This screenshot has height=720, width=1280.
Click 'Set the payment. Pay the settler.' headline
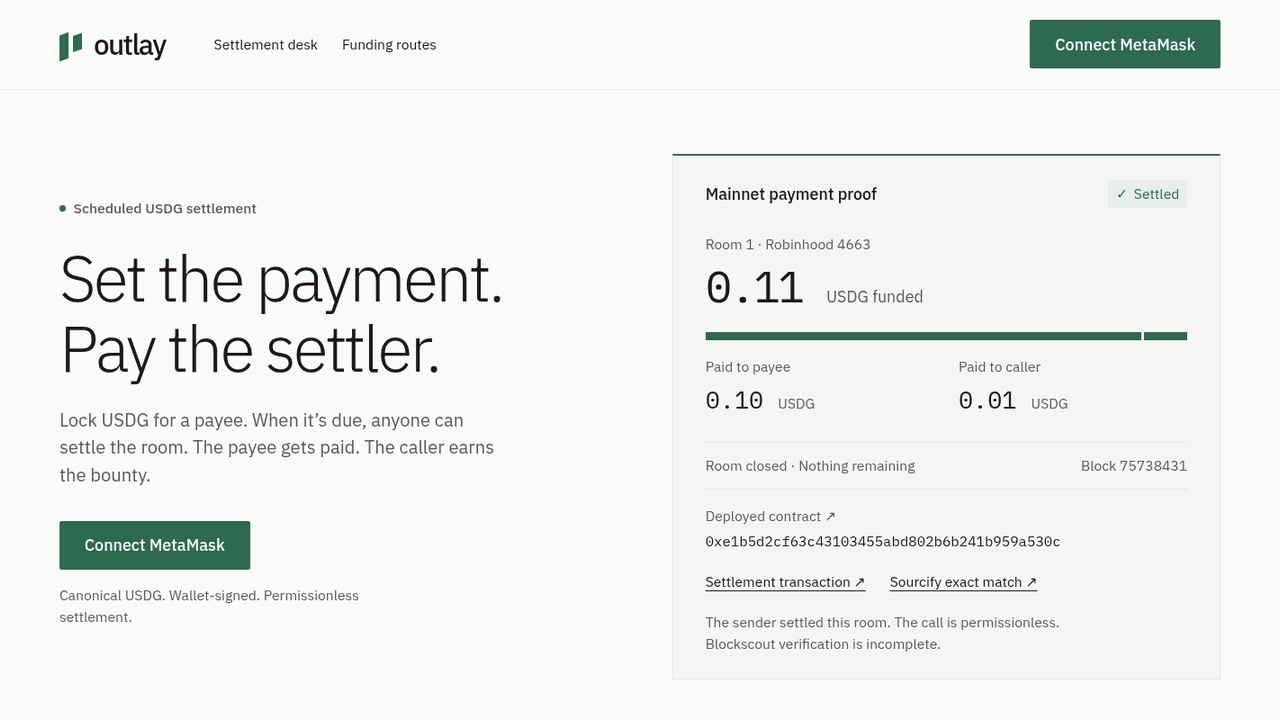click(x=281, y=314)
